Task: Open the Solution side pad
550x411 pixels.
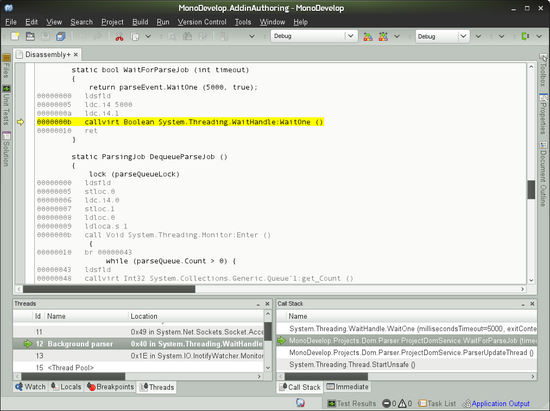Action: [x=6, y=149]
